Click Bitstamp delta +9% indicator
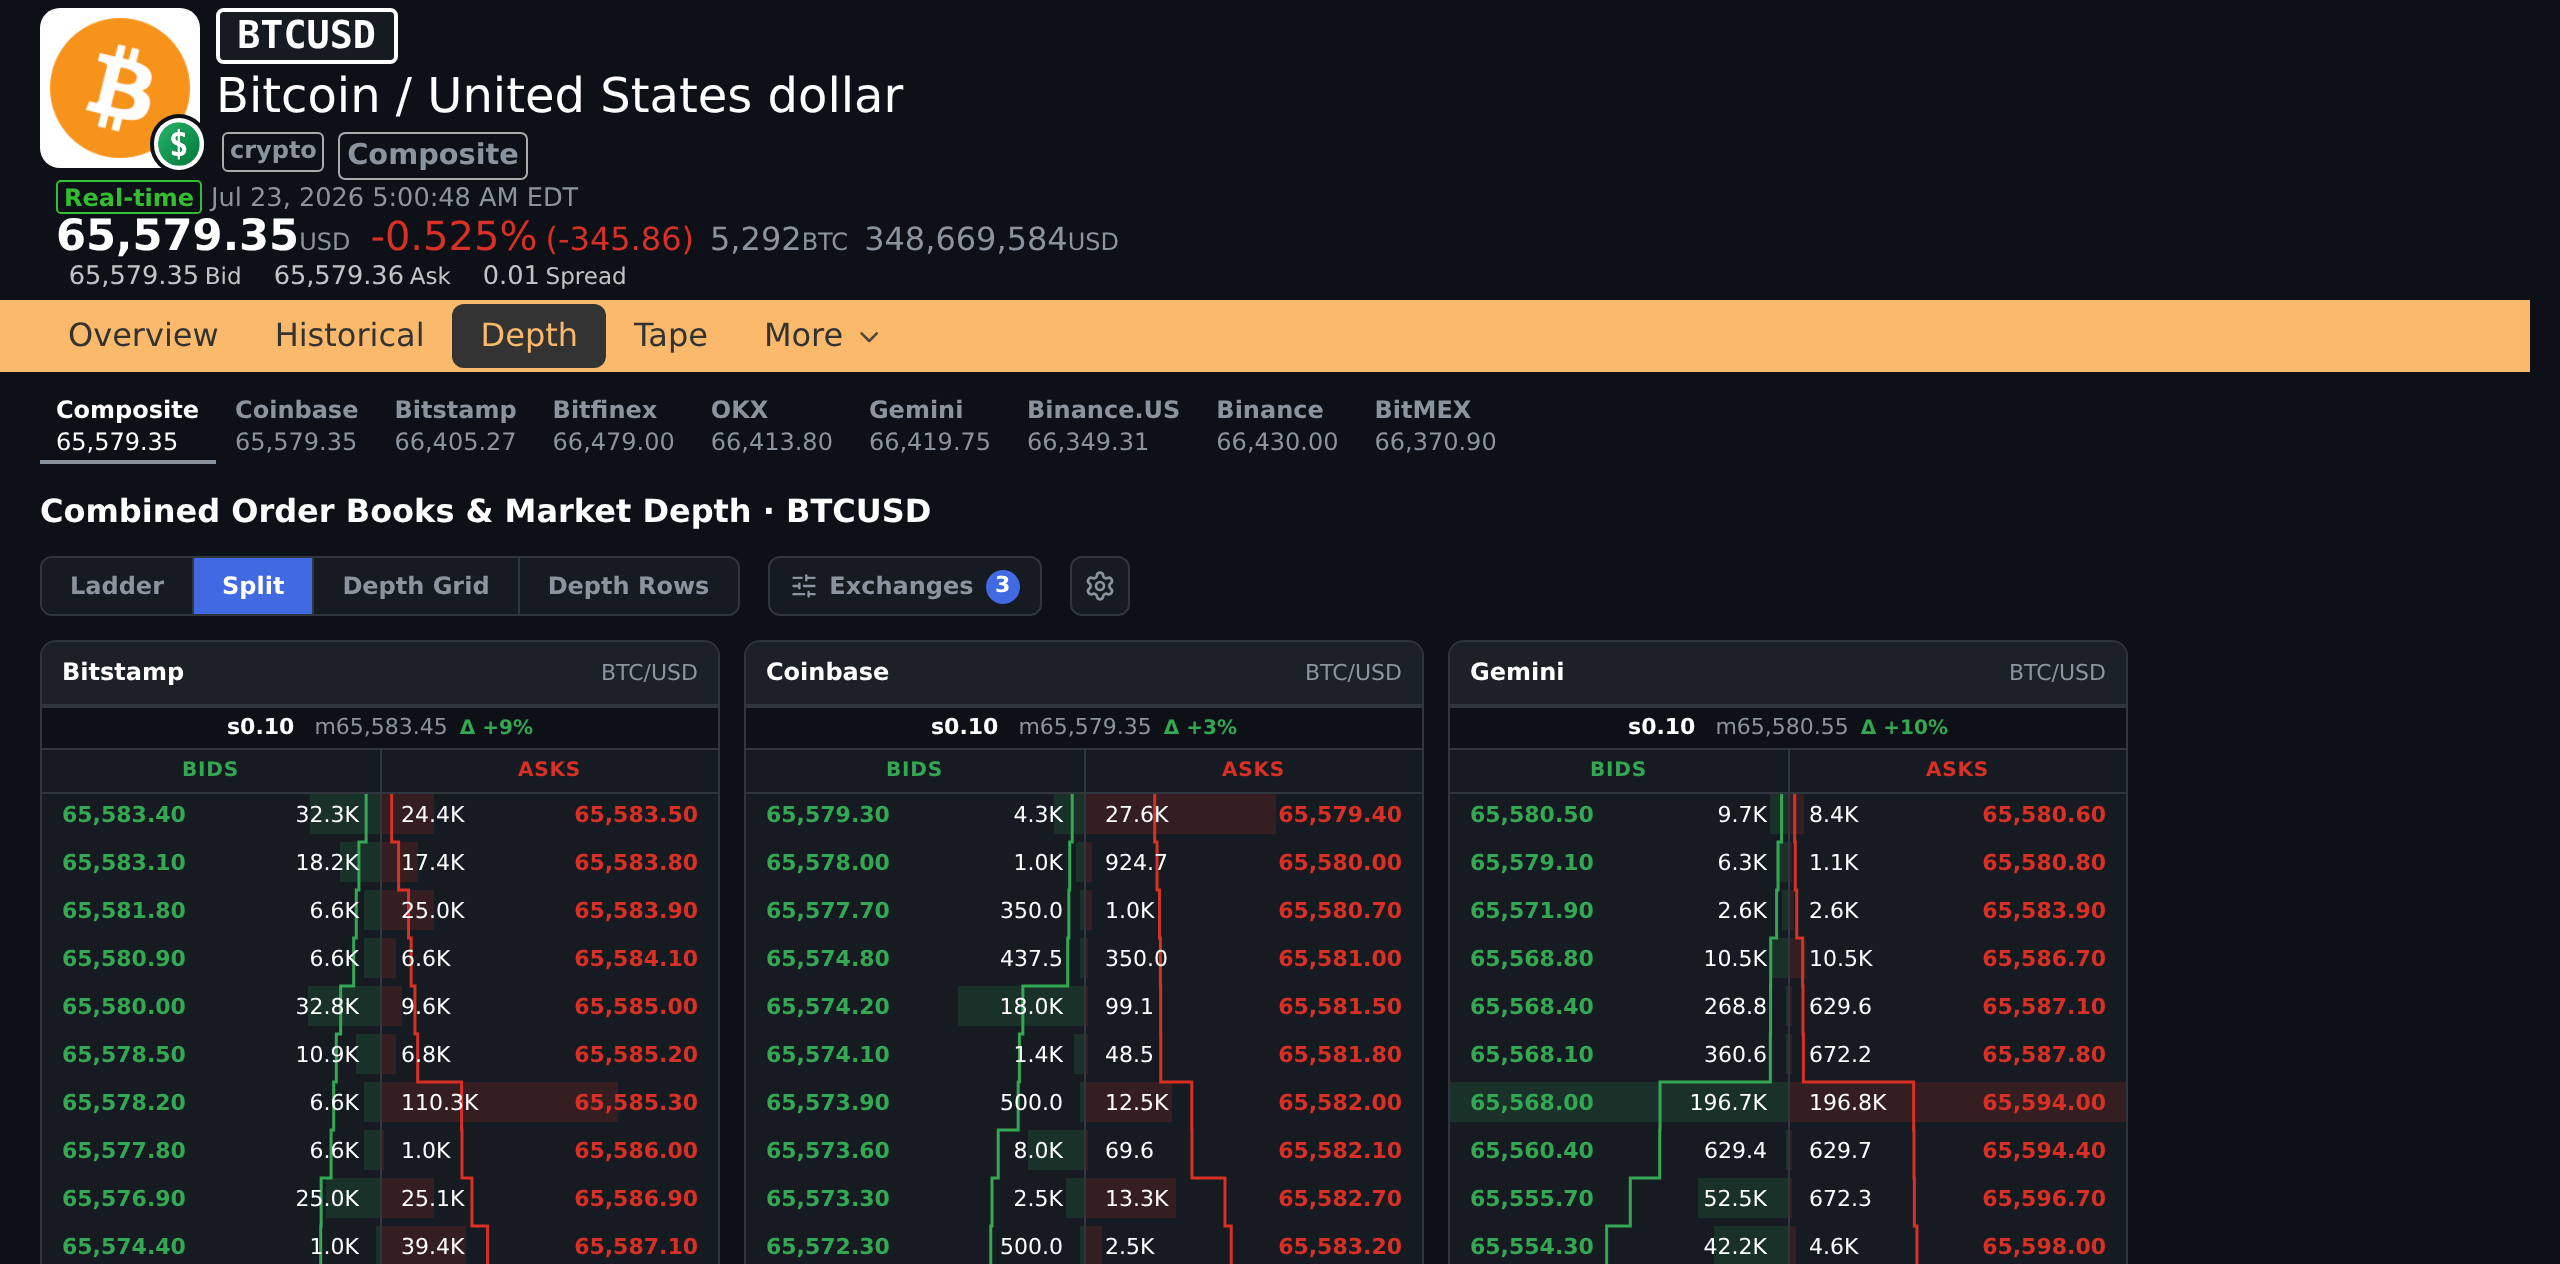 (x=496, y=727)
